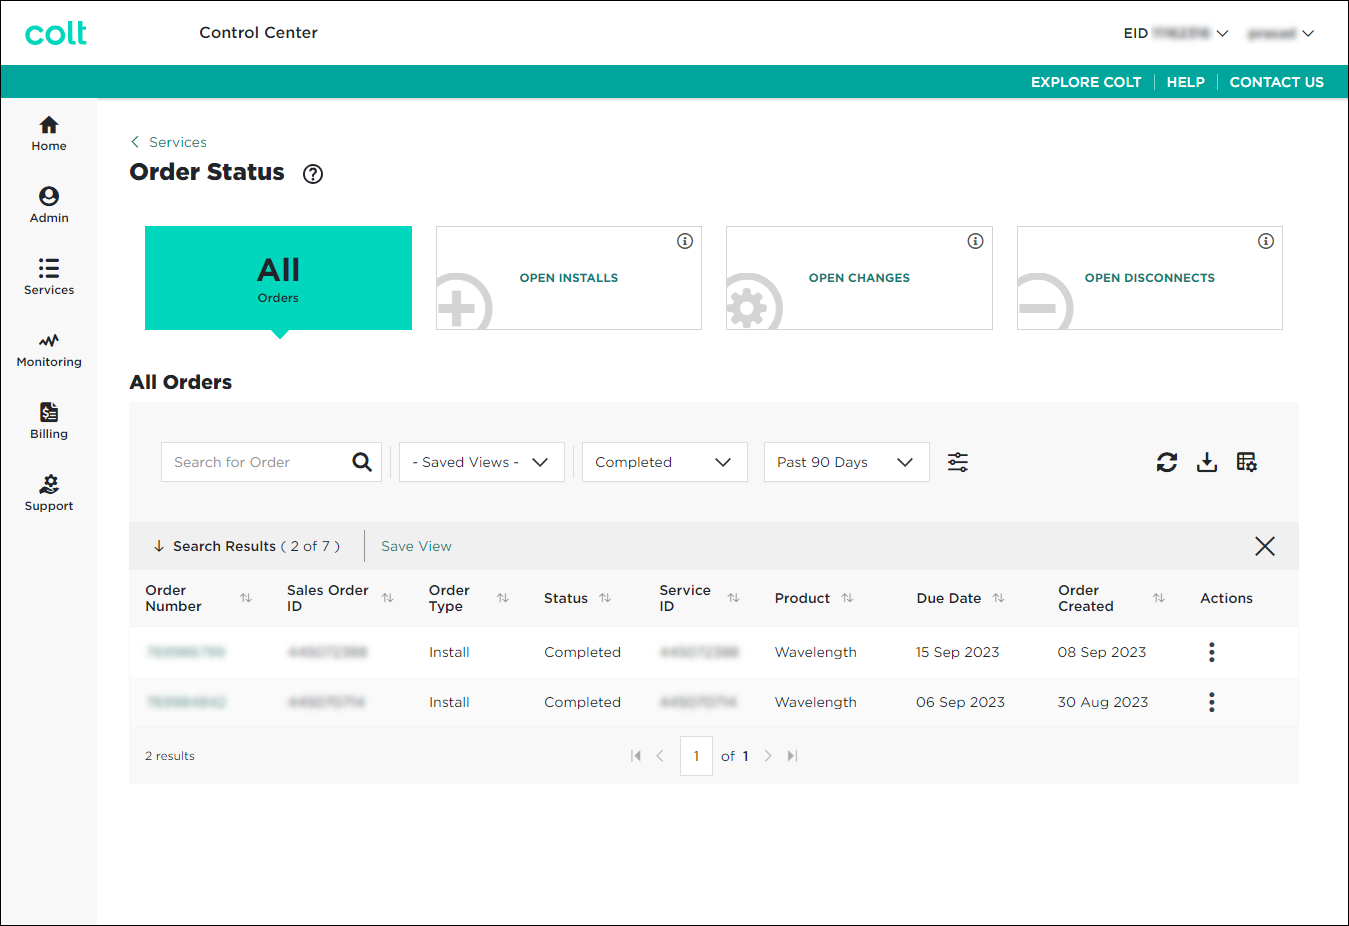1349x926 pixels.
Task: Select the Open Disconnects tile
Action: tap(1150, 278)
